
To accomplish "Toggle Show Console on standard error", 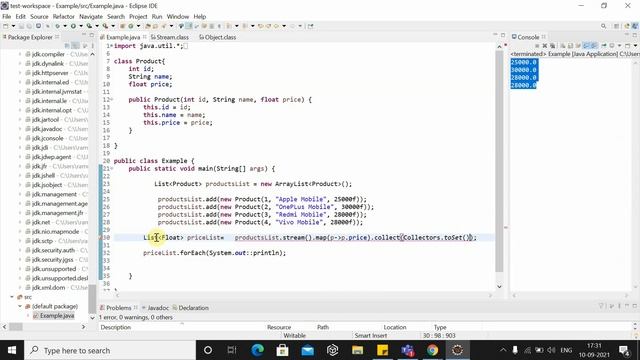I will coord(594,46).
